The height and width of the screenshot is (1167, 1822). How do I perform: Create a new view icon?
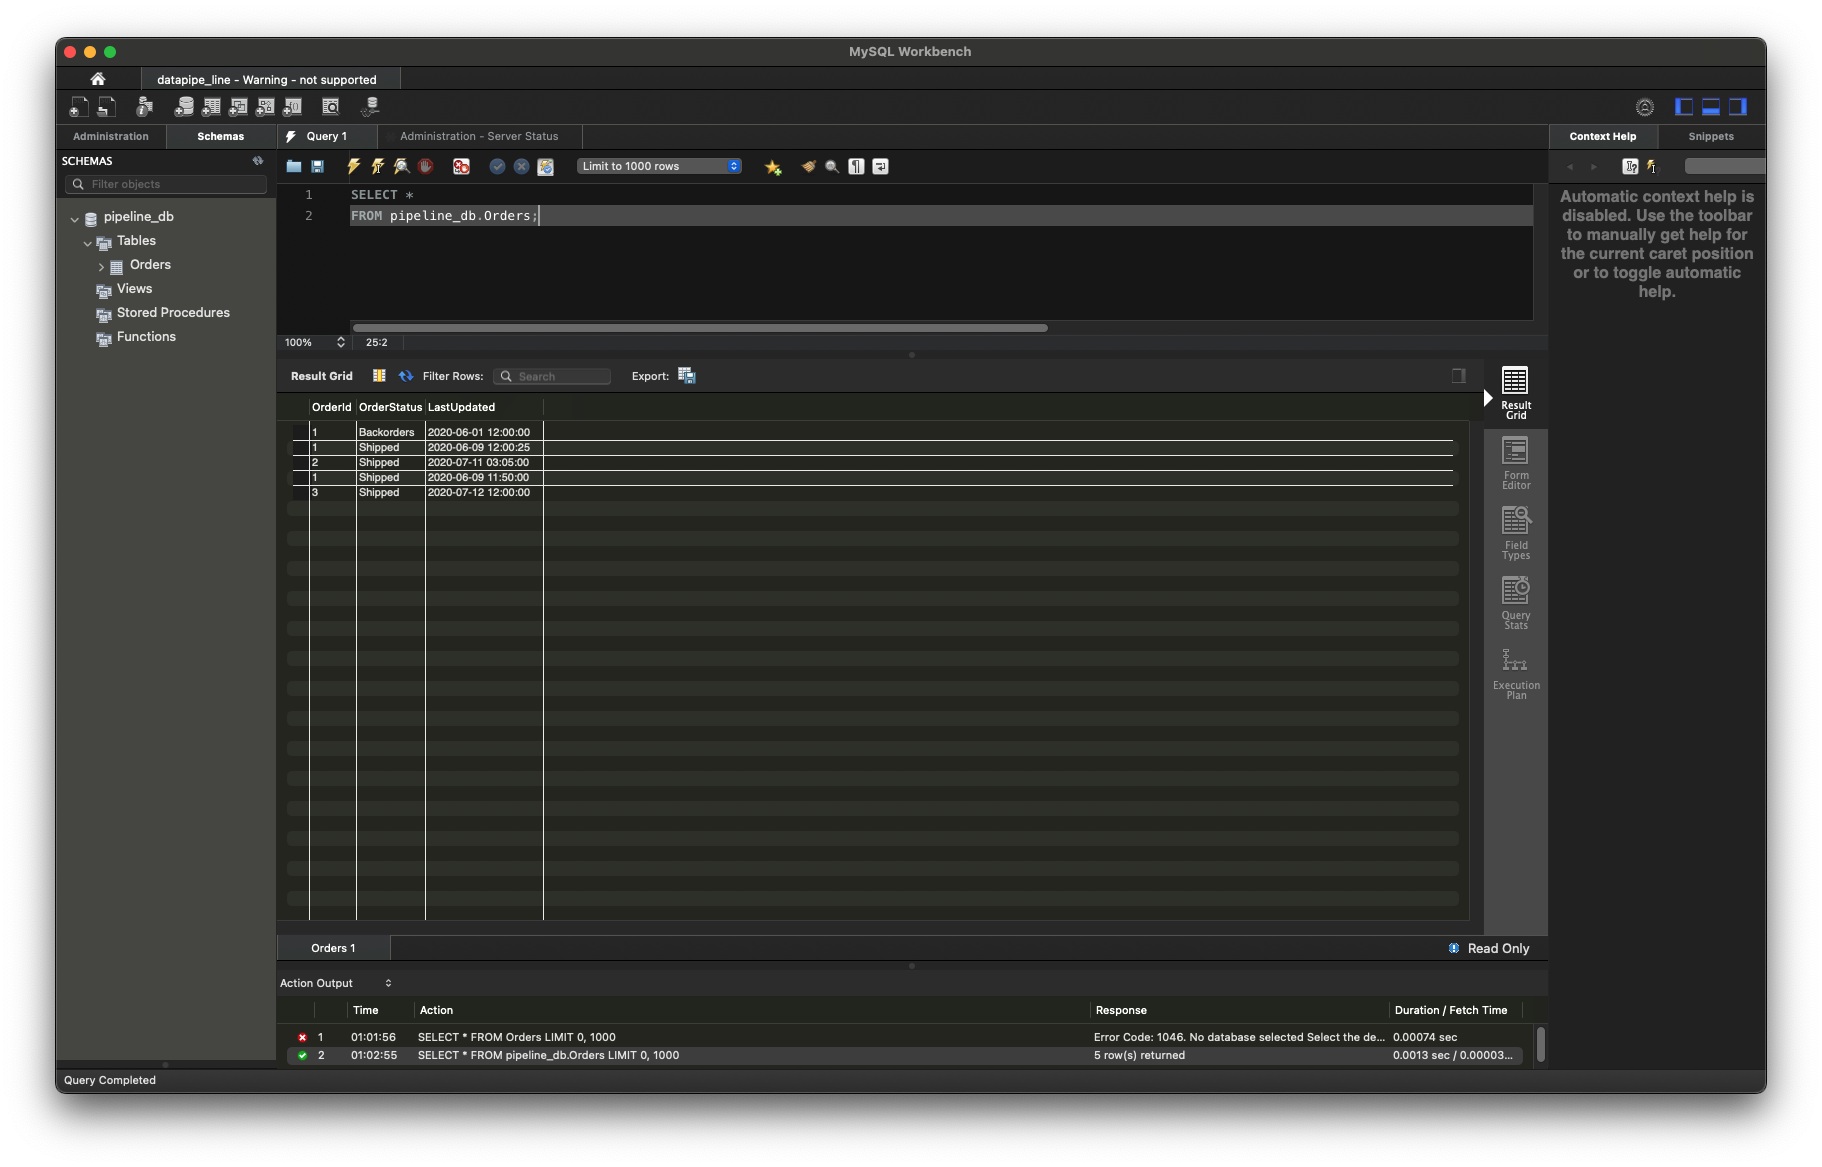tap(238, 106)
